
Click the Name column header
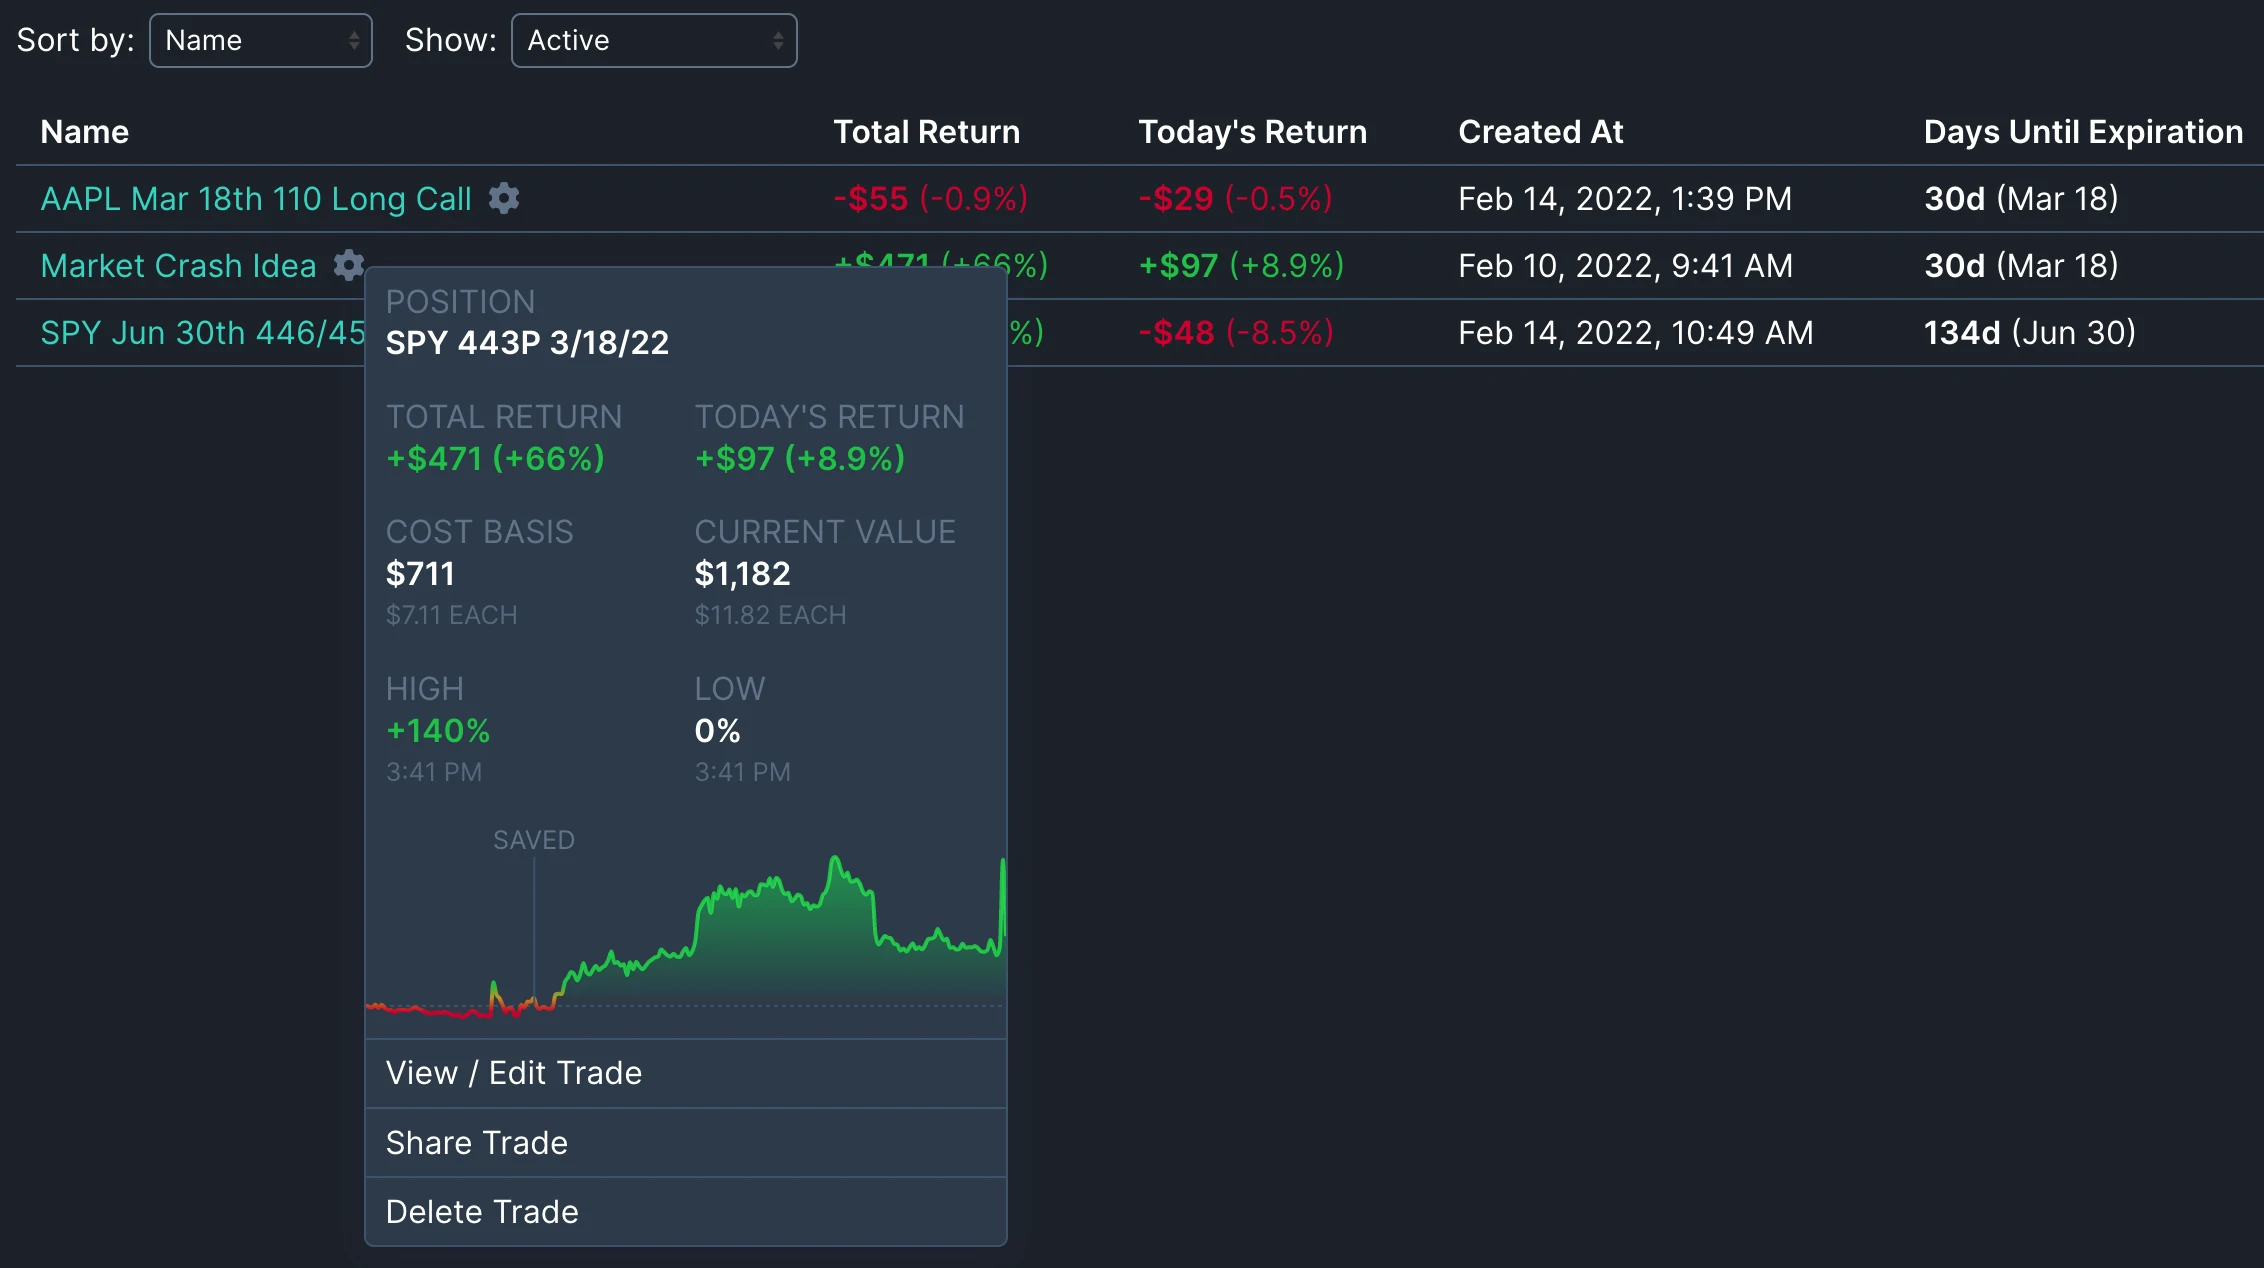pos(85,132)
